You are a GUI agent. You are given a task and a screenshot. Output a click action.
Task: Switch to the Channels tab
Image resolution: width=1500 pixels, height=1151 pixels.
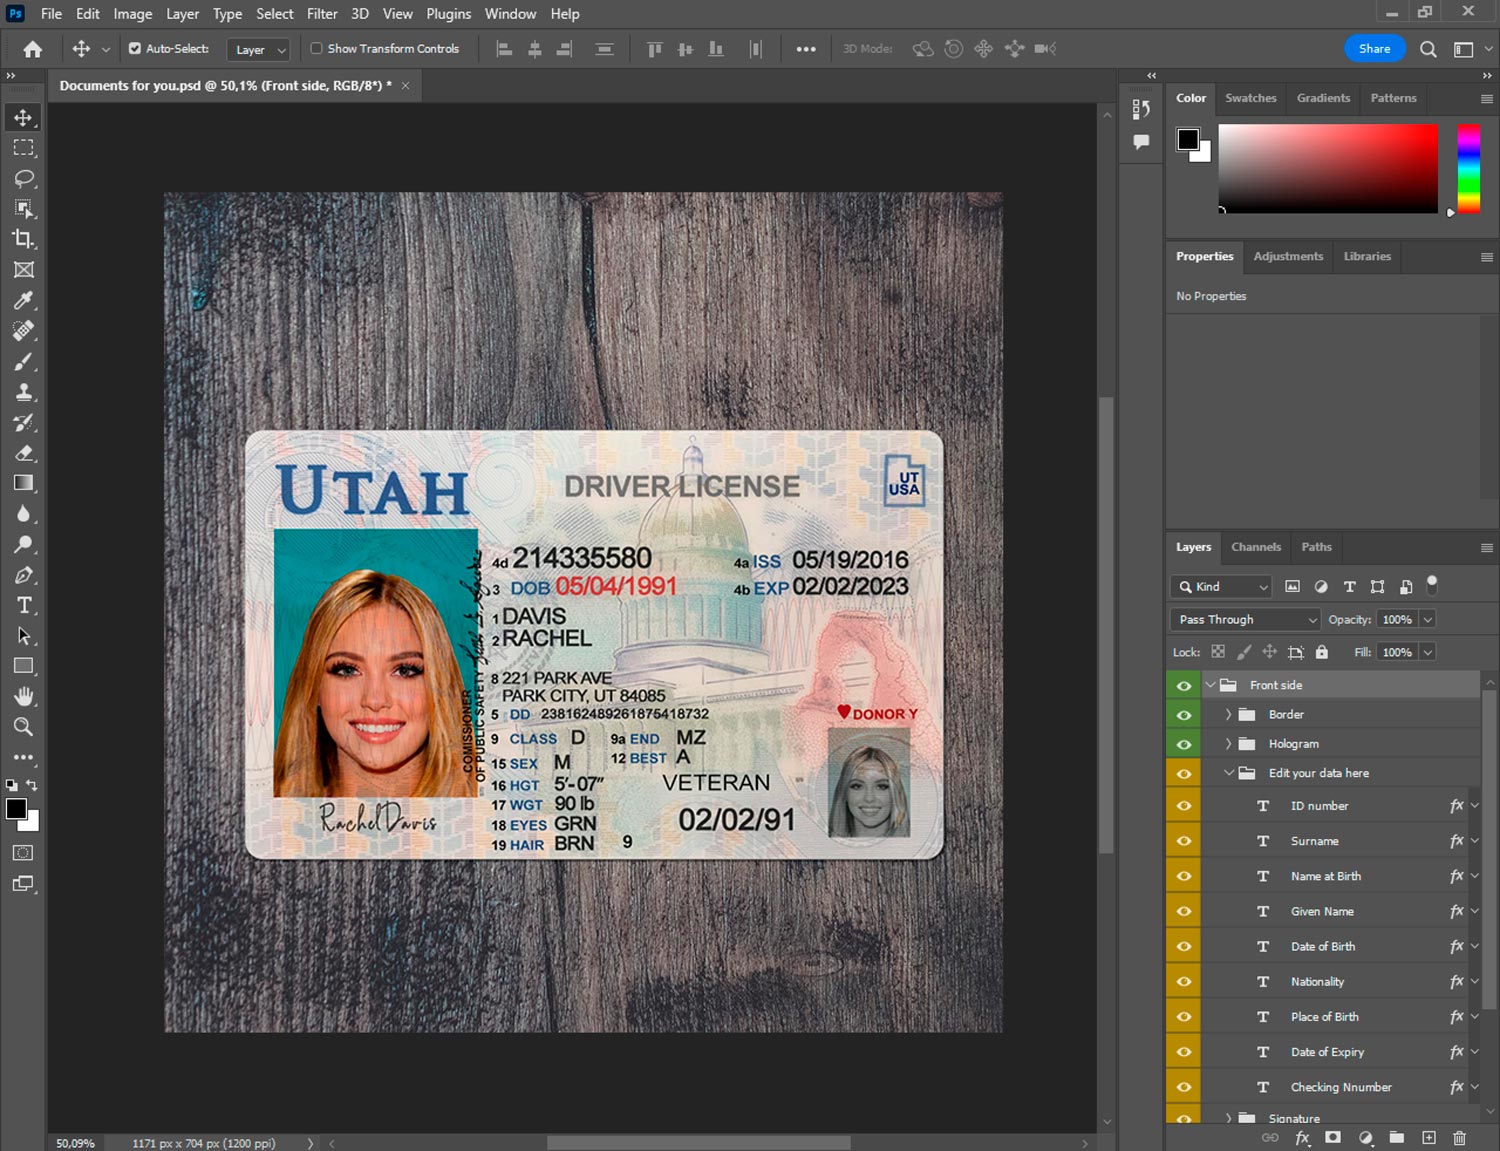pyautogui.click(x=1255, y=547)
